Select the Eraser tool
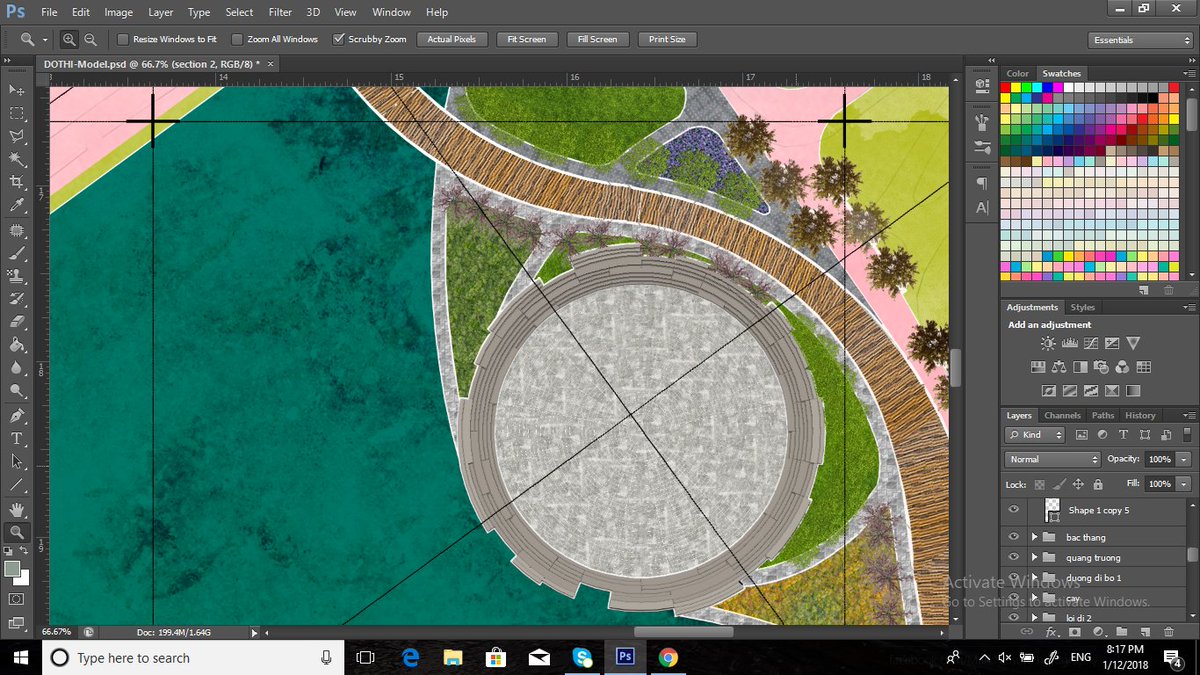The height and width of the screenshot is (675, 1200). coord(17,322)
